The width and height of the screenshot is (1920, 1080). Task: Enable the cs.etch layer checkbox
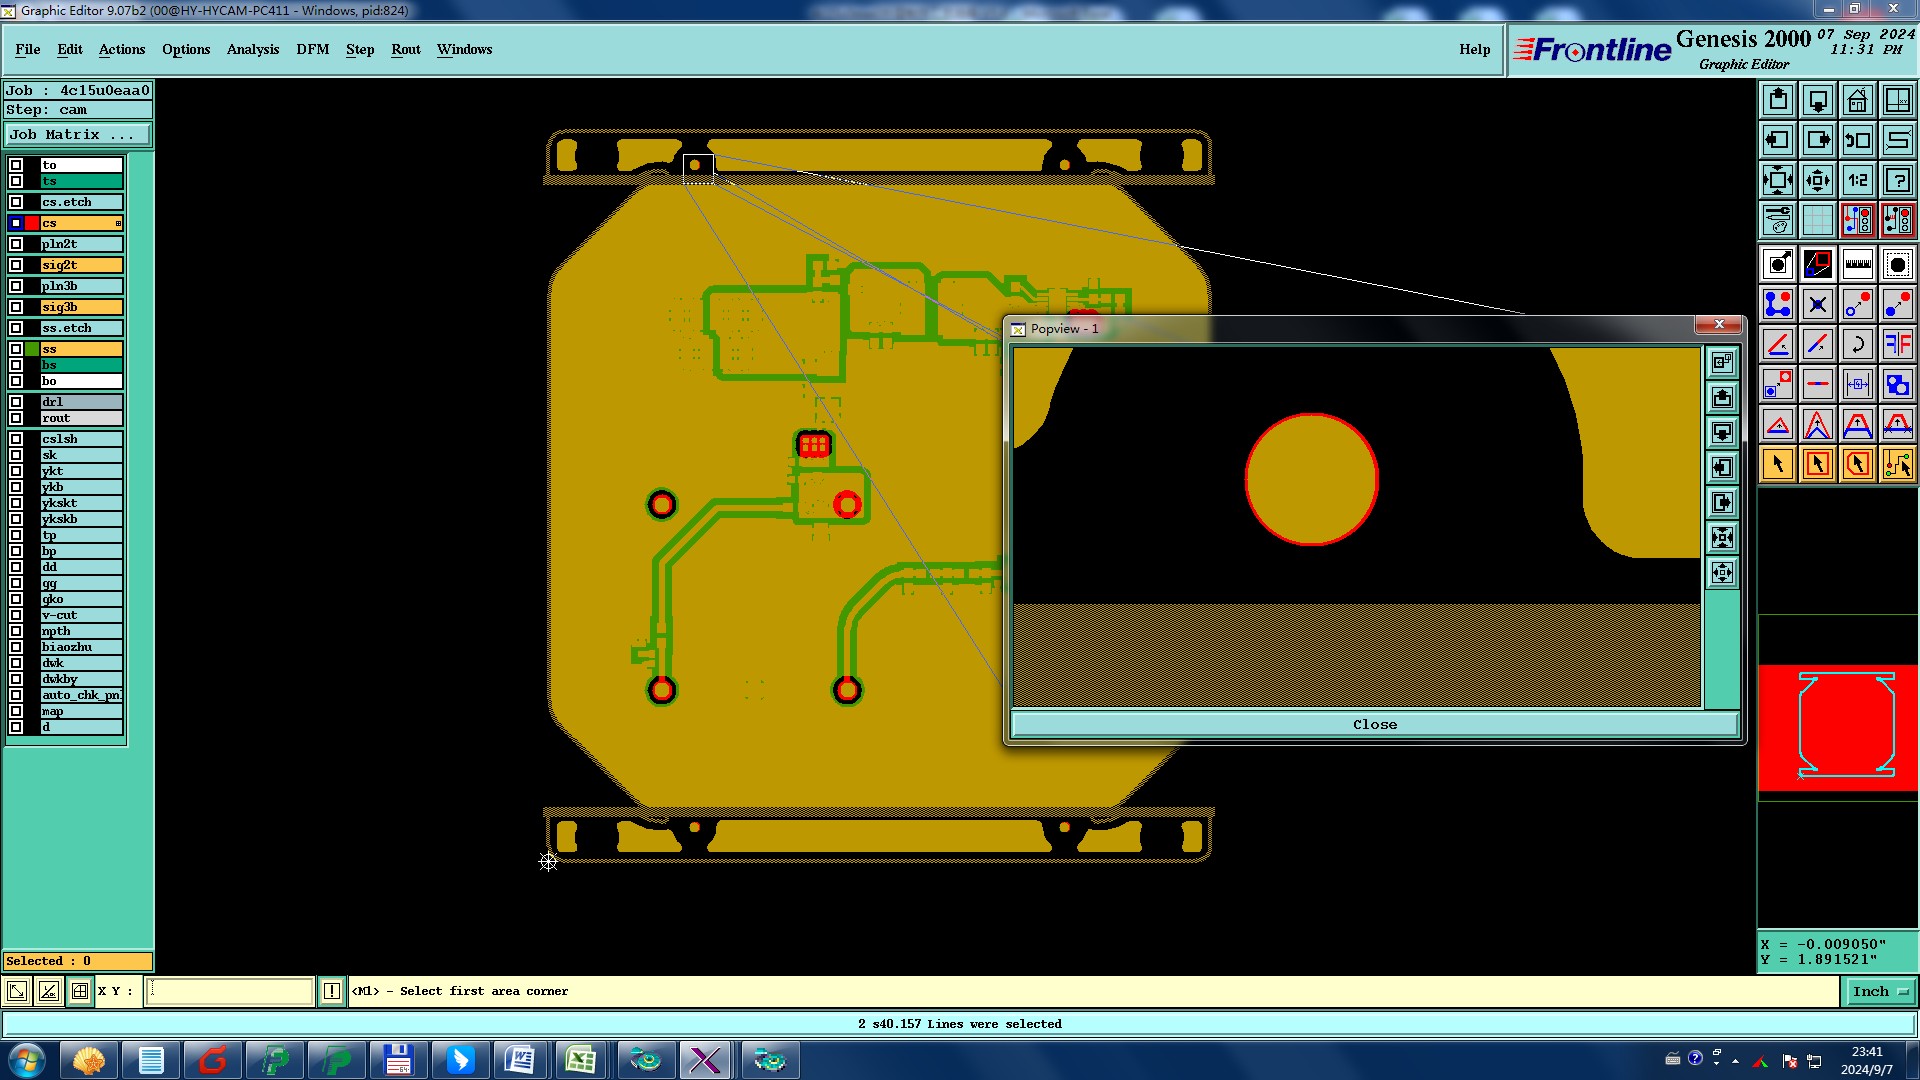(16, 202)
